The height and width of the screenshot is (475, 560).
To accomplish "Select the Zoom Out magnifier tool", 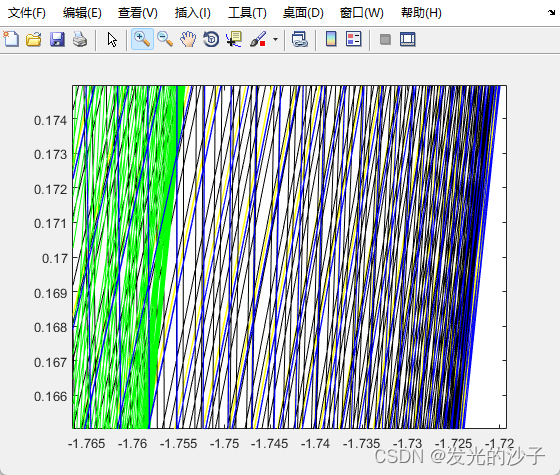I will (x=165, y=39).
